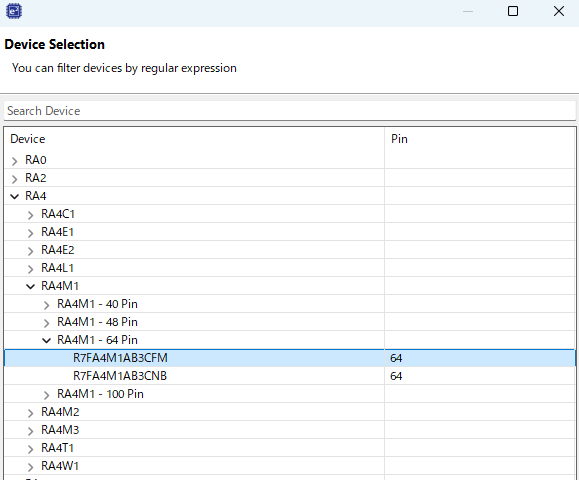Expand RA4M1 - 100 Pin node
The image size is (579, 480).
click(x=47, y=395)
